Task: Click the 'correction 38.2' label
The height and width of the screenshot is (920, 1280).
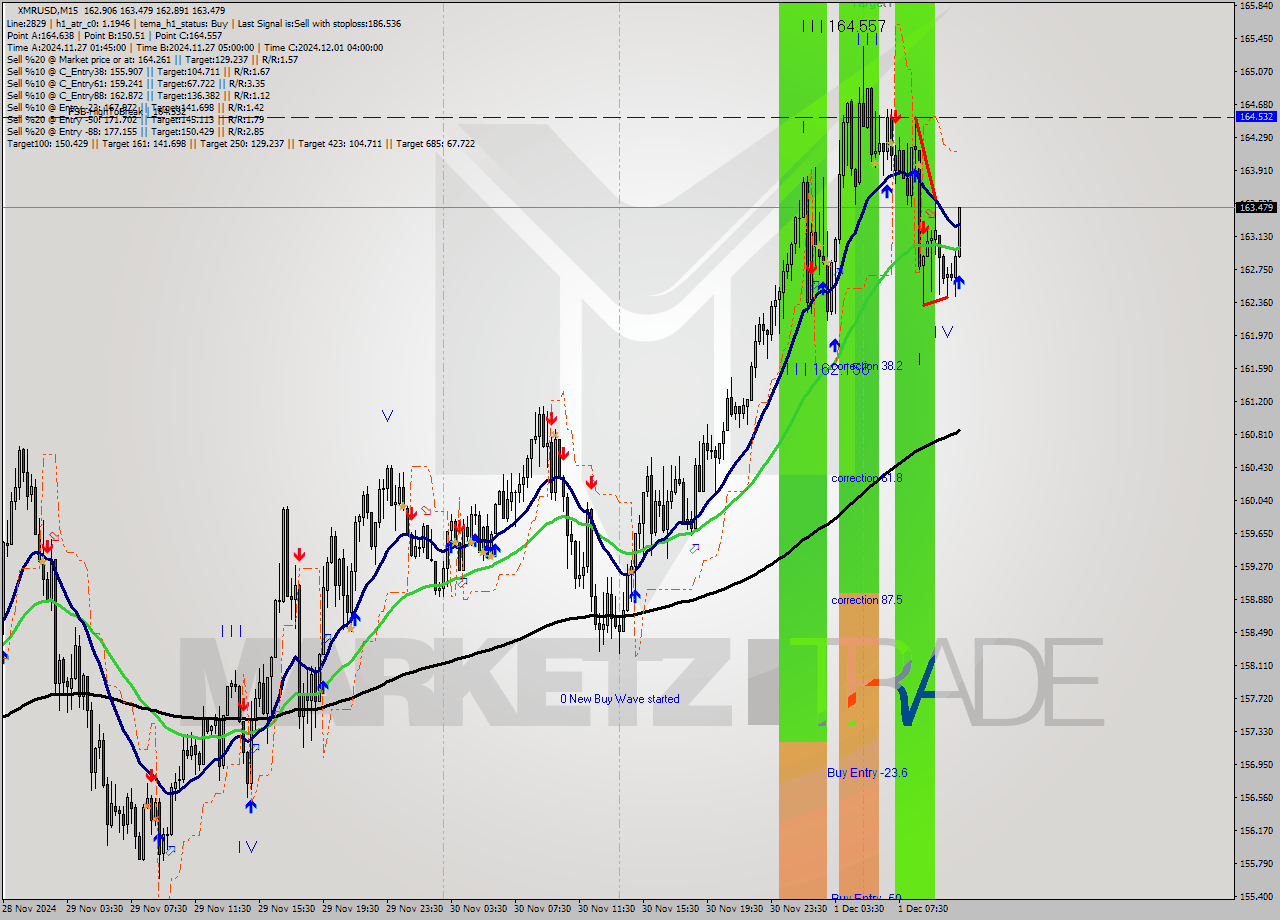Action: [x=867, y=366]
